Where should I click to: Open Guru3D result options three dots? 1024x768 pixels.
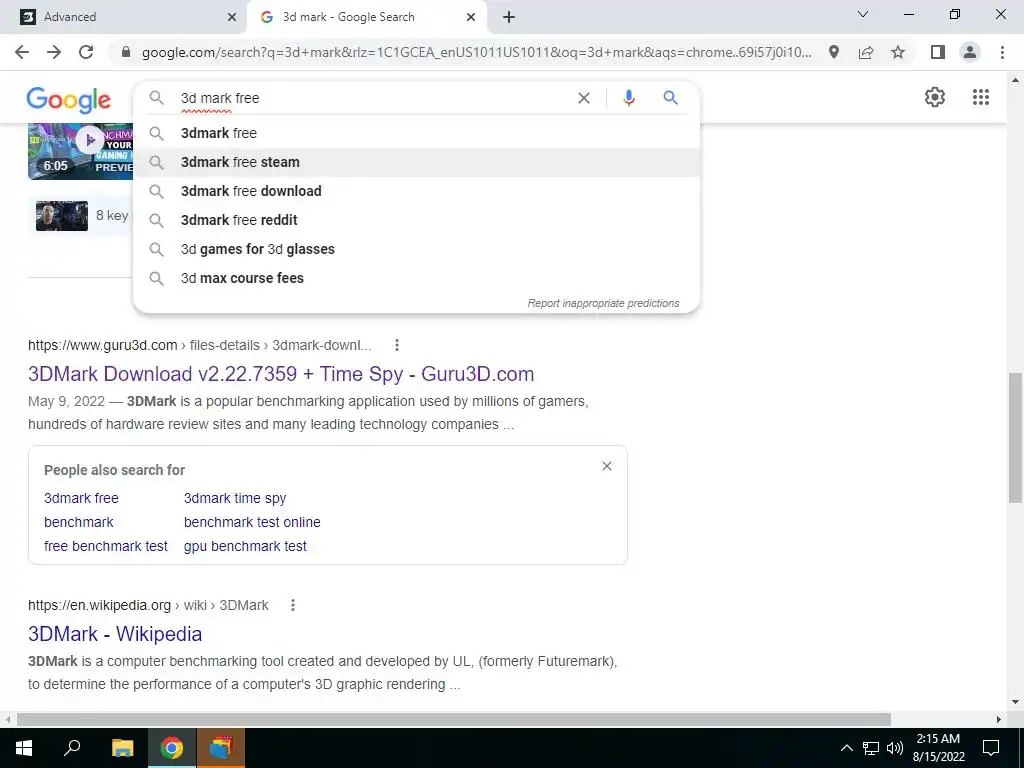pos(396,345)
